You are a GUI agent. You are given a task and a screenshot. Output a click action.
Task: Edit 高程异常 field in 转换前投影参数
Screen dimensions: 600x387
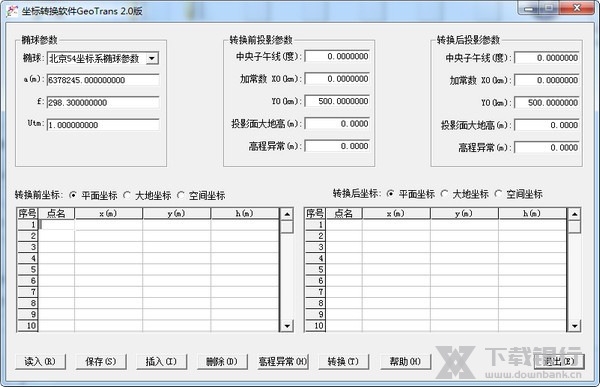point(337,146)
